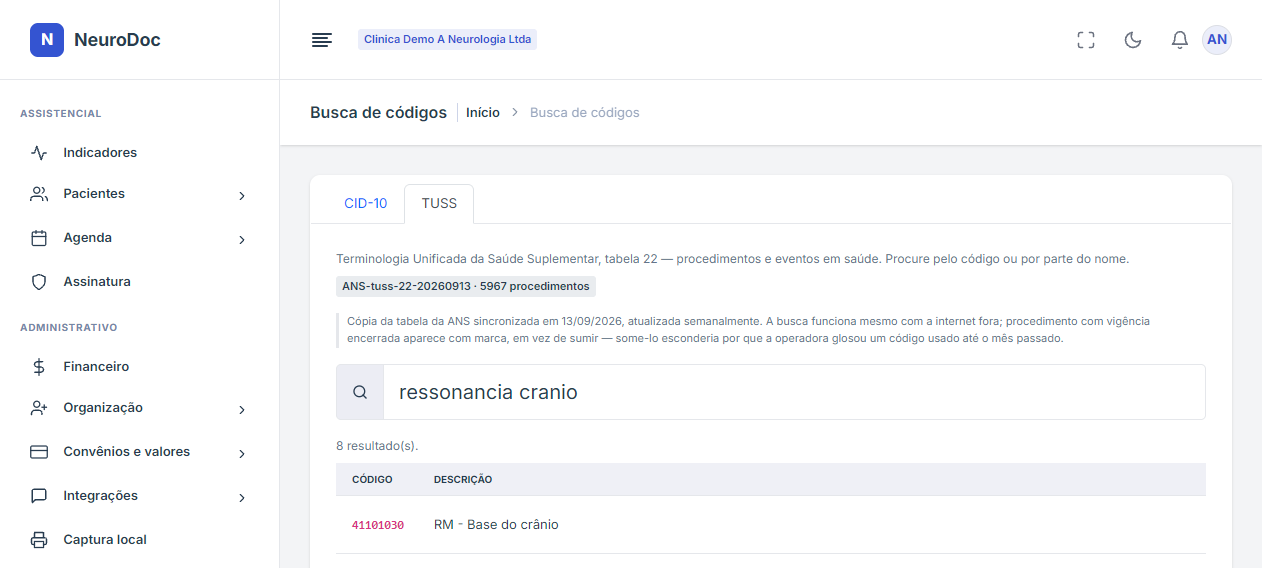Screen dimensions: 1262x568
Task: Click the ASSISTENCIAL section header
Action: pos(61,114)
